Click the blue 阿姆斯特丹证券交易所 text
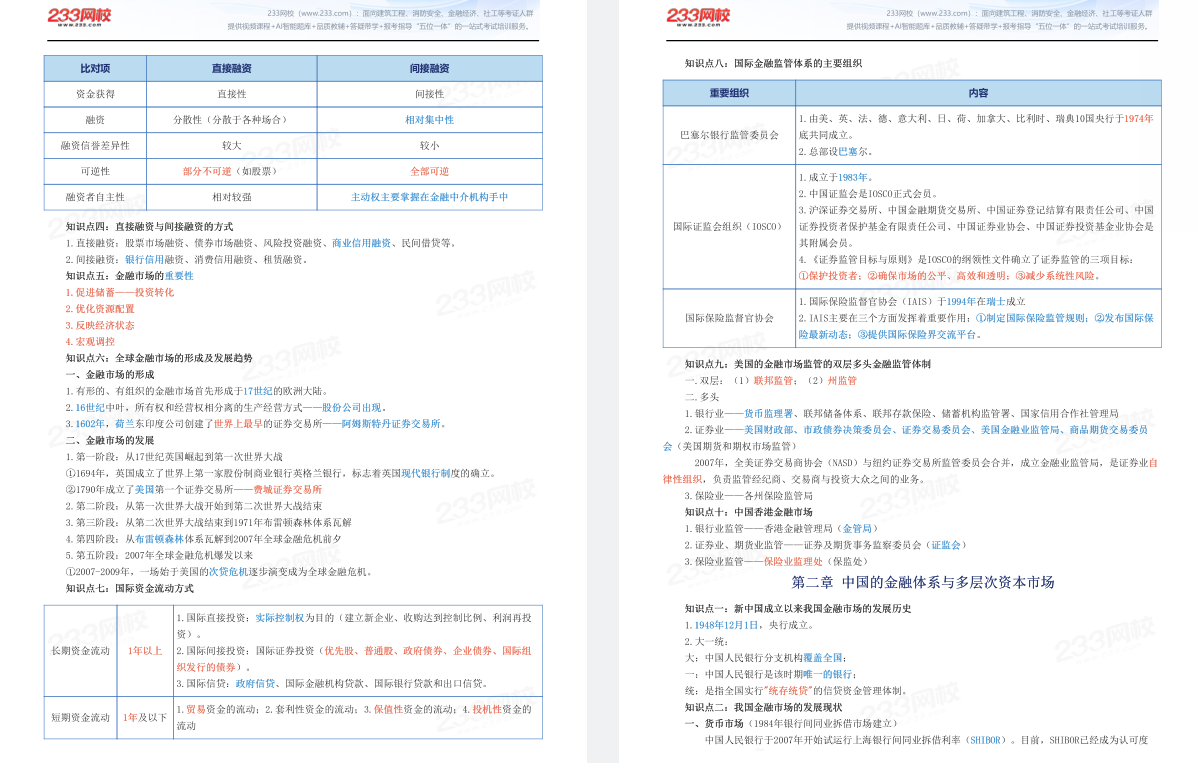Screen dimensions: 1198x763 (391, 423)
